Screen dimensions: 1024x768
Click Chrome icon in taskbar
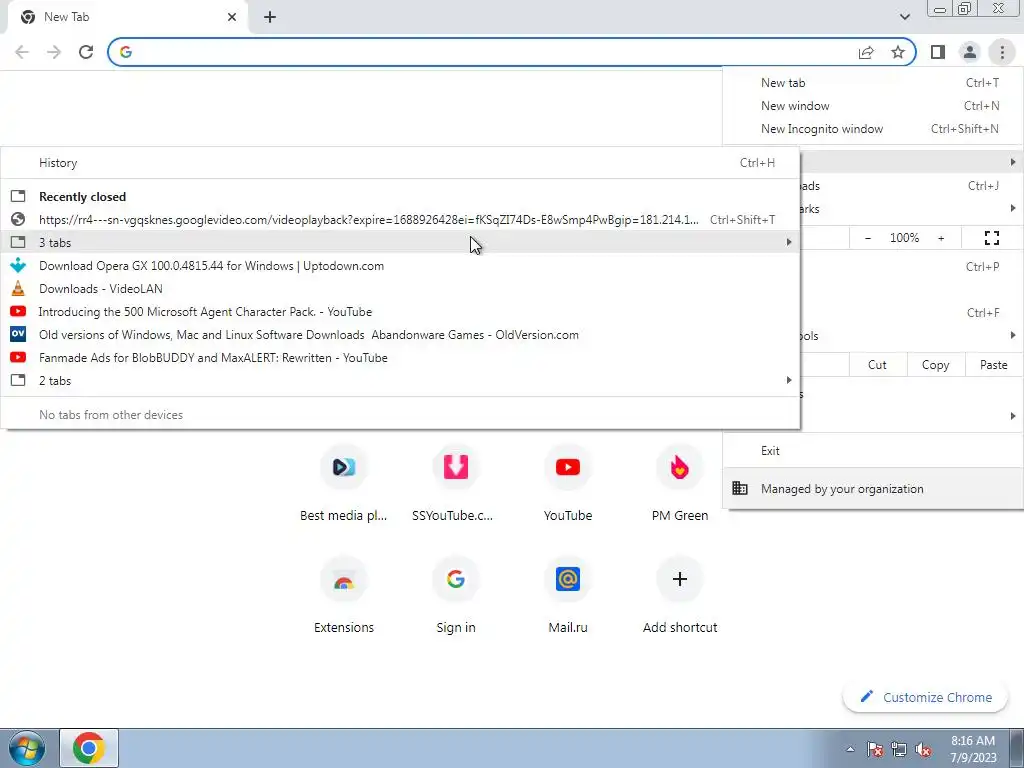click(x=89, y=748)
